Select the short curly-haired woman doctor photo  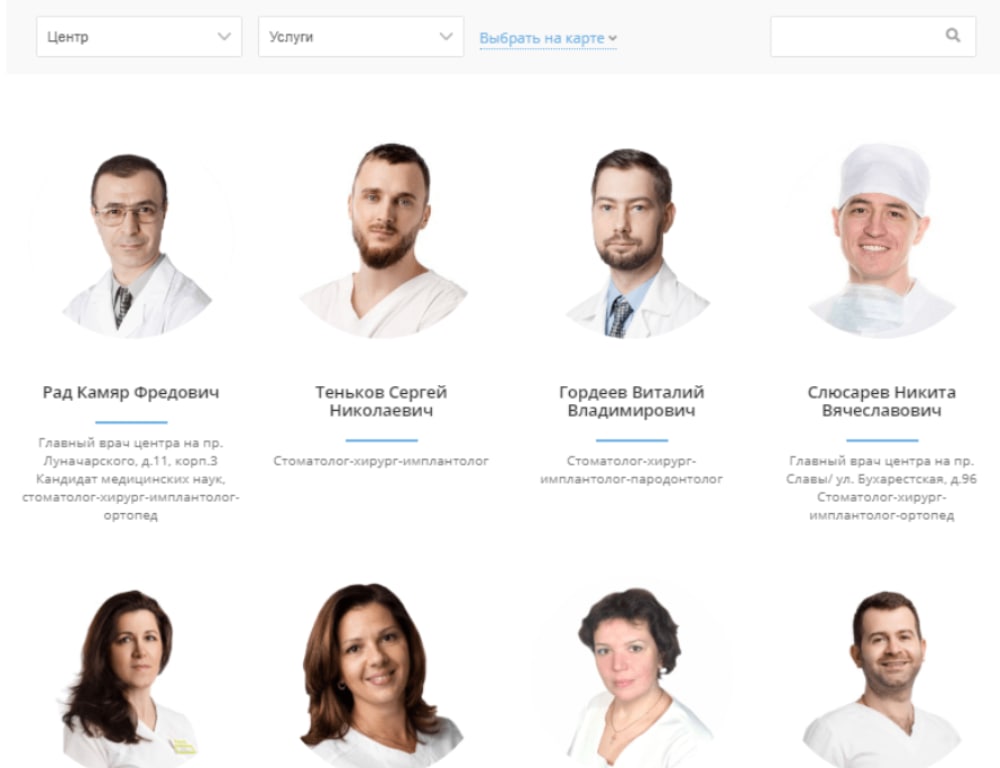(x=632, y=676)
